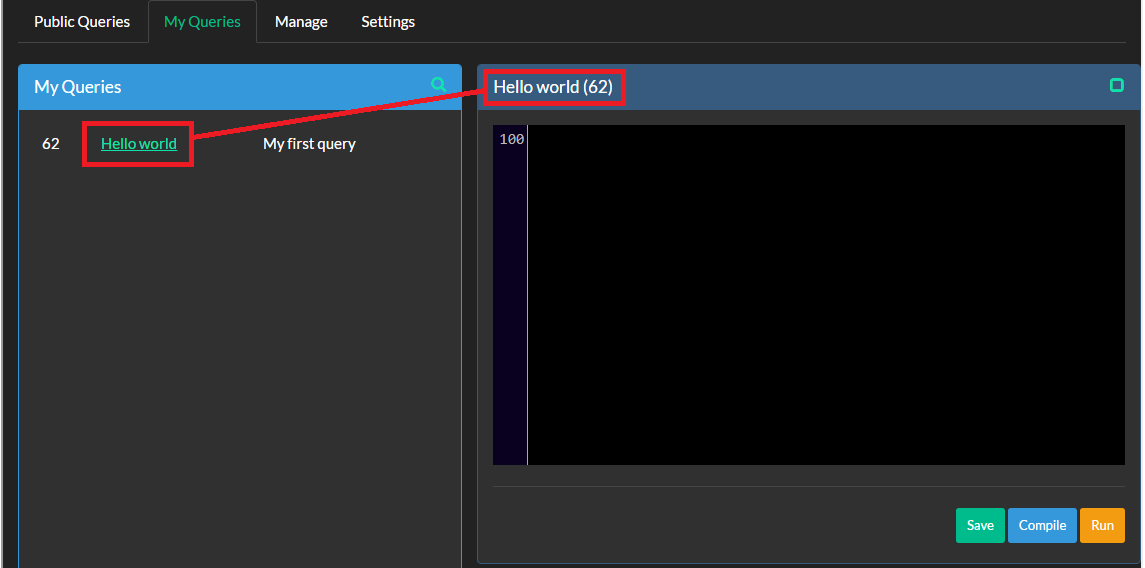Select query ID 62 in list

[x=50, y=144]
